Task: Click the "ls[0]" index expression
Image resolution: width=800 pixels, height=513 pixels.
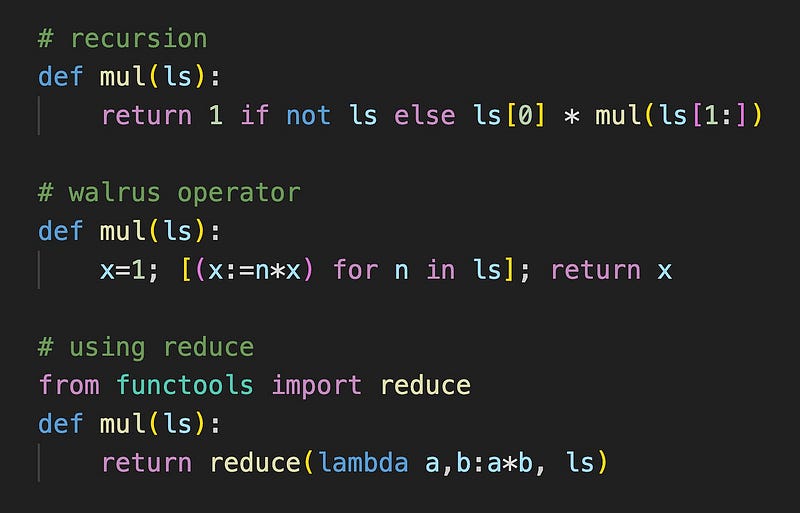Action: pos(510,116)
